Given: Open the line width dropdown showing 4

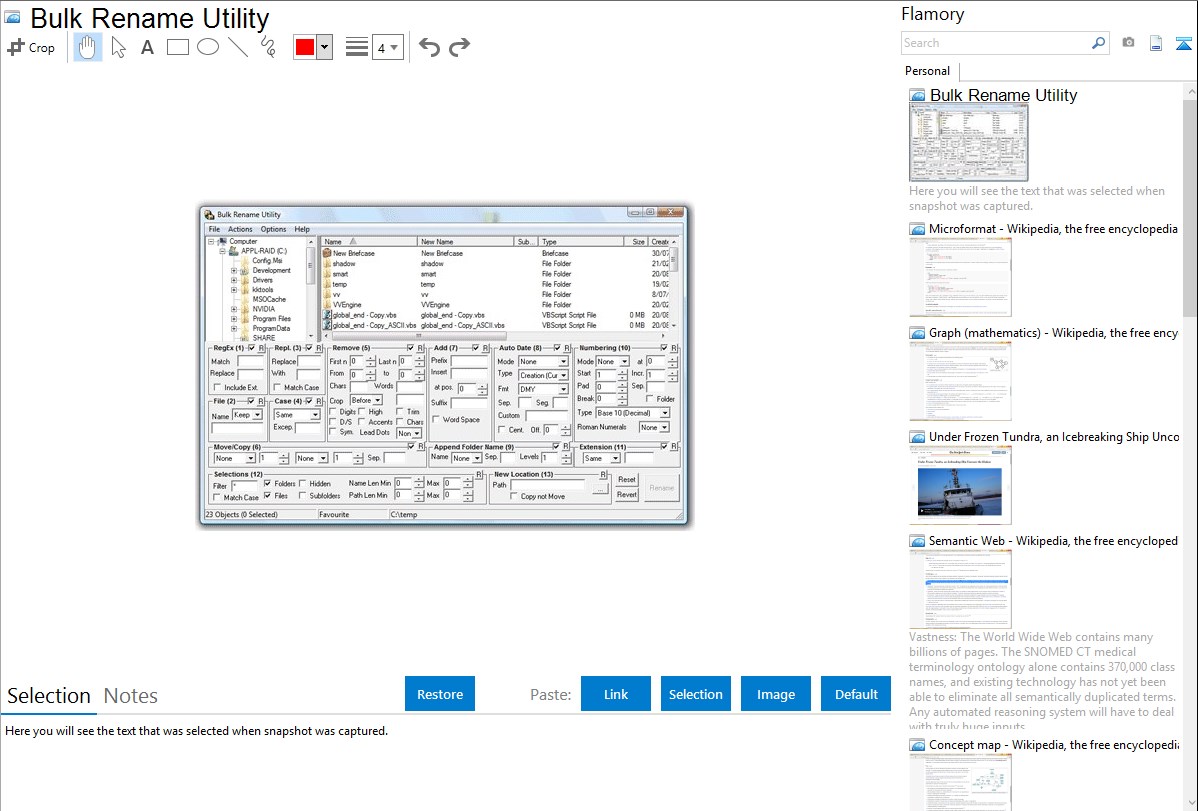Looking at the screenshot, I should pyautogui.click(x=388, y=48).
